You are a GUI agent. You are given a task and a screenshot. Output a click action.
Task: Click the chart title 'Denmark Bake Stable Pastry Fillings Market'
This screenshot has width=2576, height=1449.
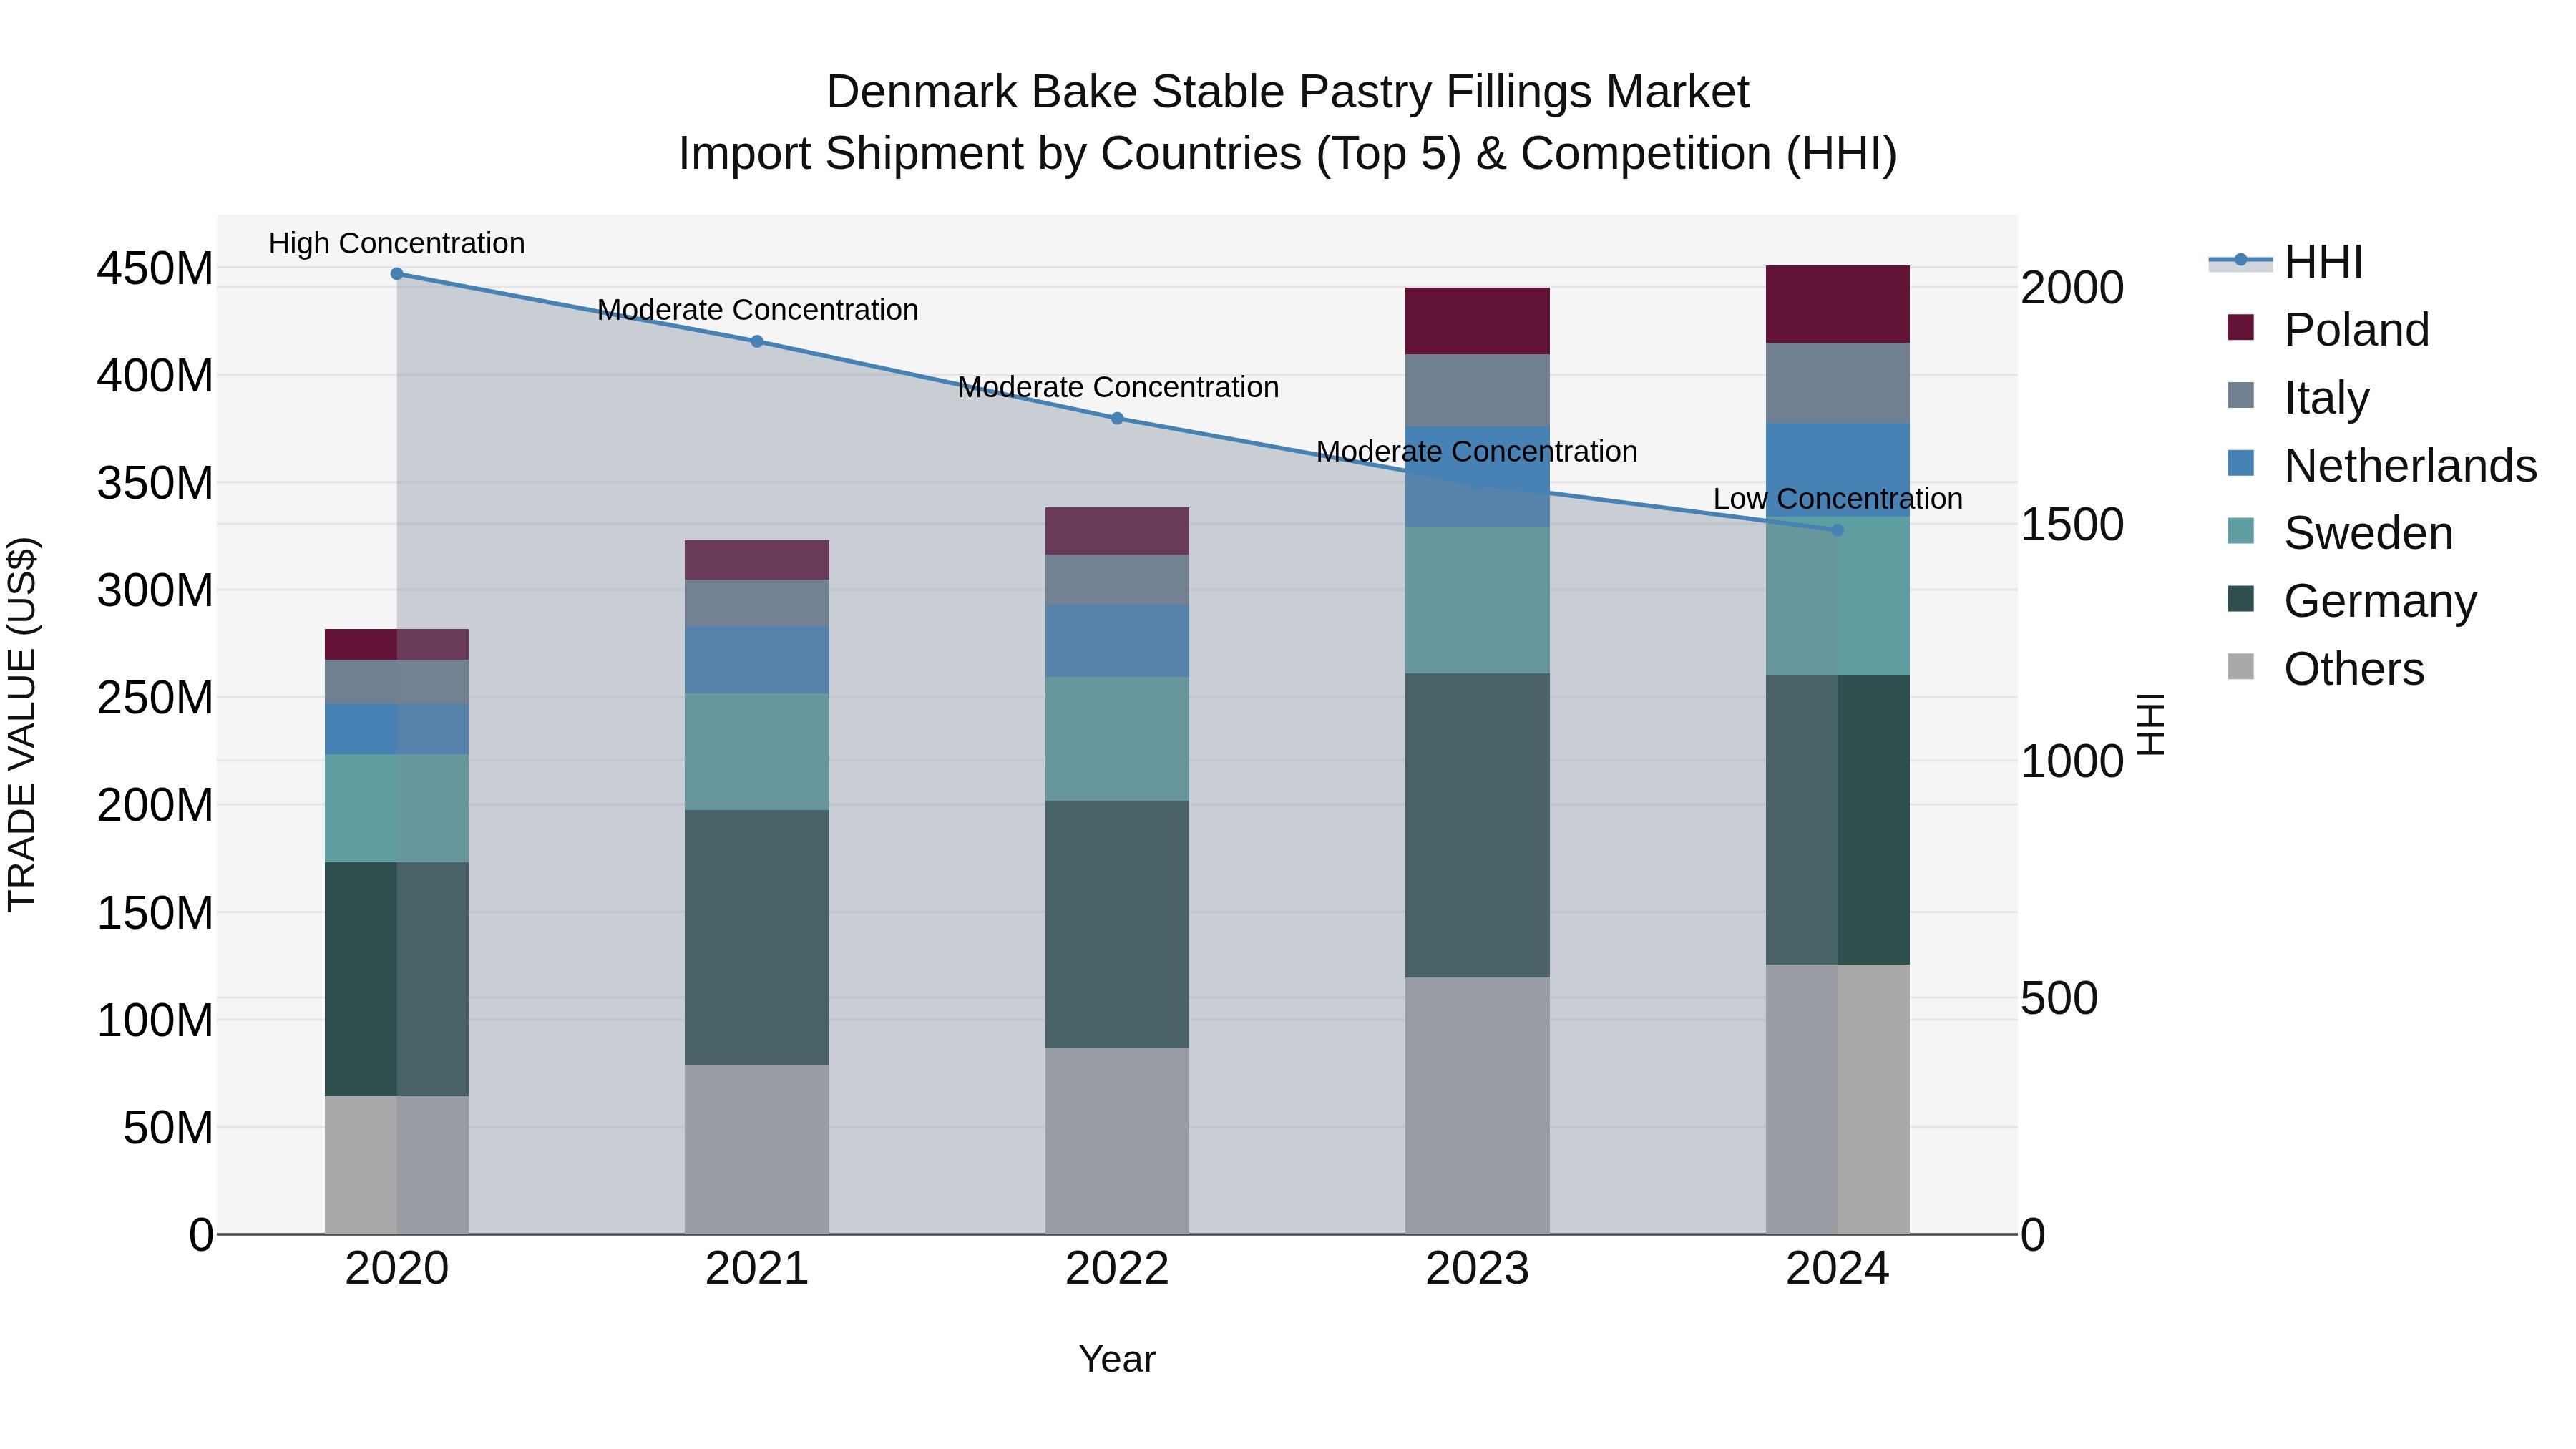coord(1288,92)
